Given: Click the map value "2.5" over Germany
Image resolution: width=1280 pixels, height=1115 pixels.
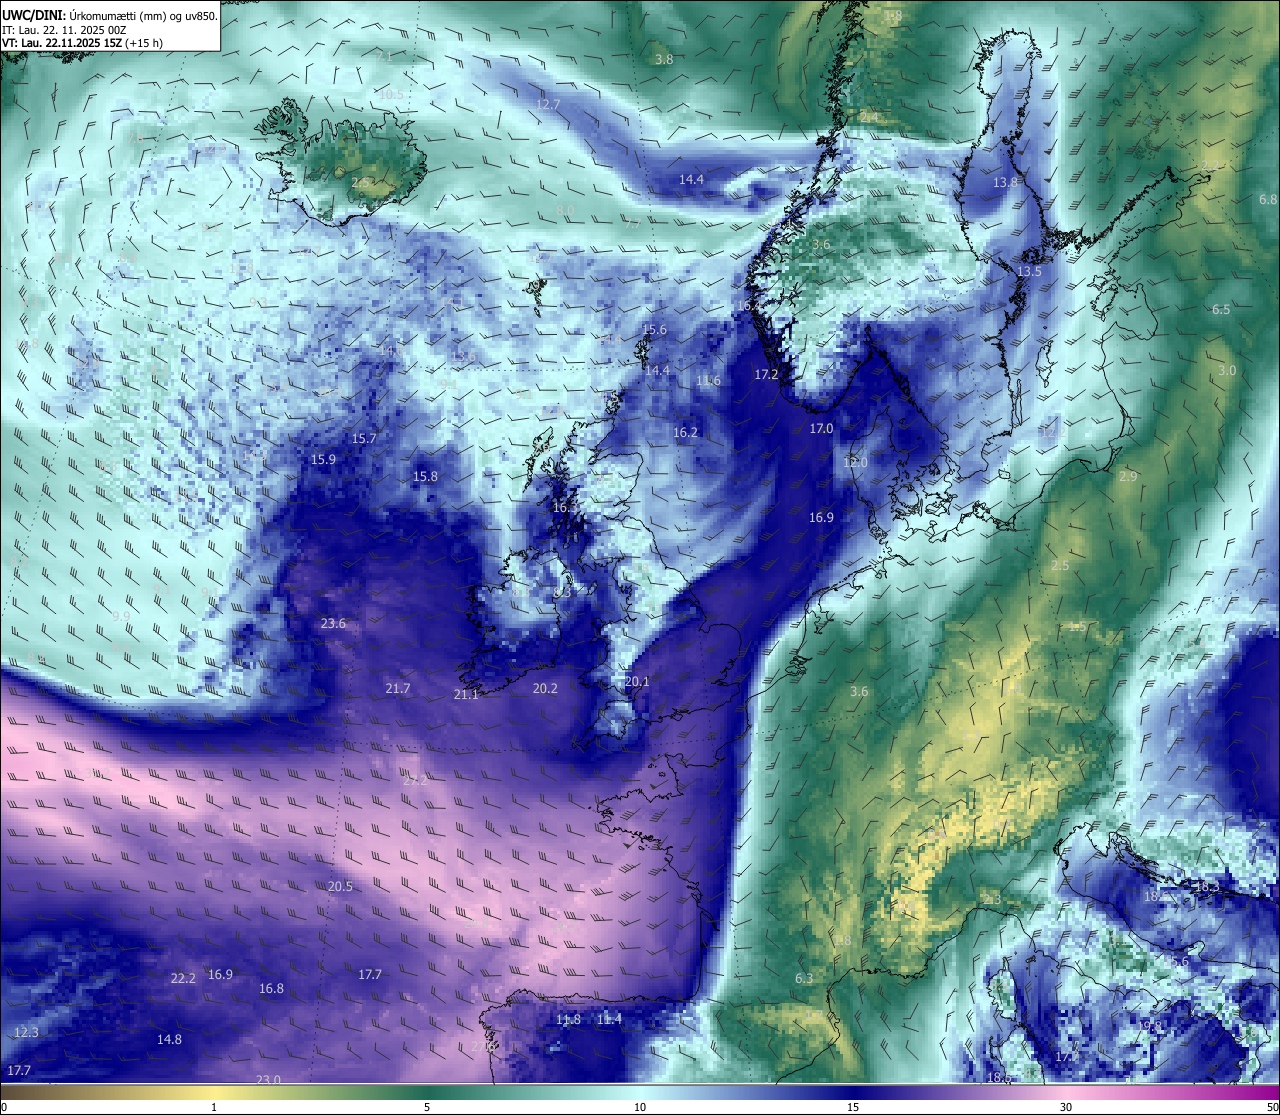Looking at the screenshot, I should click(x=1060, y=565).
